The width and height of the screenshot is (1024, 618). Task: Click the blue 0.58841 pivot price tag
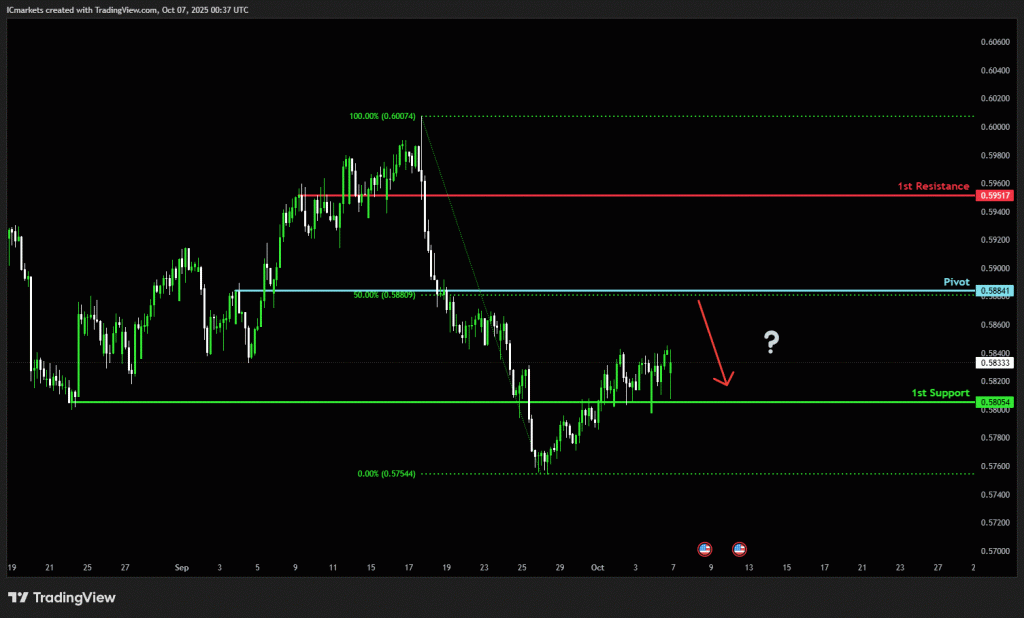point(995,291)
